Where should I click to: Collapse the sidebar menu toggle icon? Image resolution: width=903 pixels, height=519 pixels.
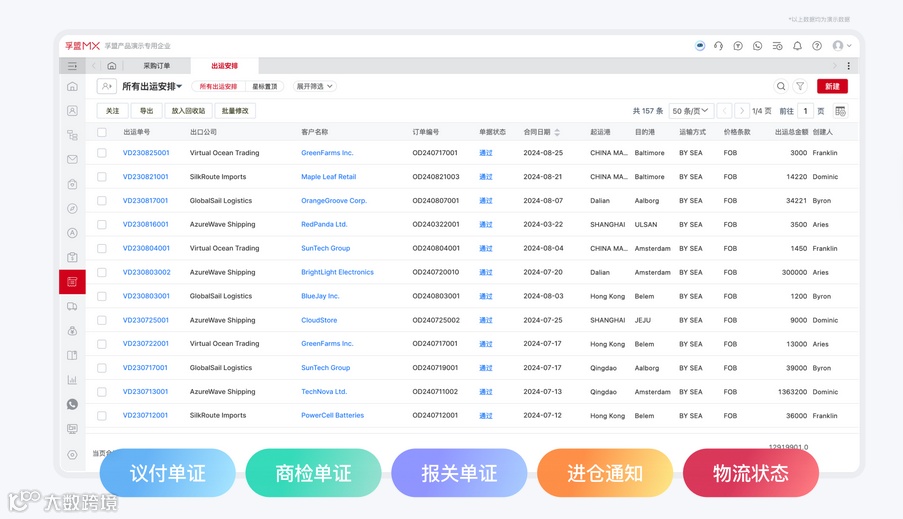(x=72, y=66)
